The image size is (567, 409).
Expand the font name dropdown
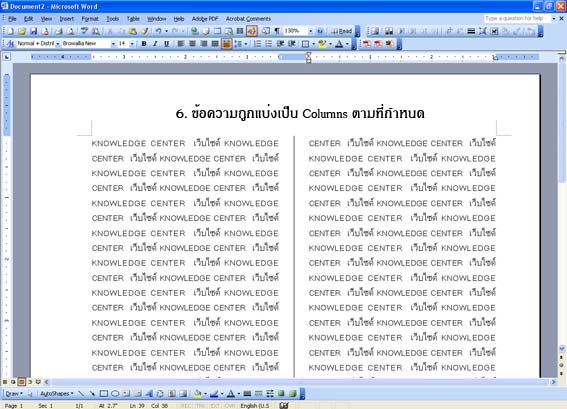pyautogui.click(x=113, y=44)
